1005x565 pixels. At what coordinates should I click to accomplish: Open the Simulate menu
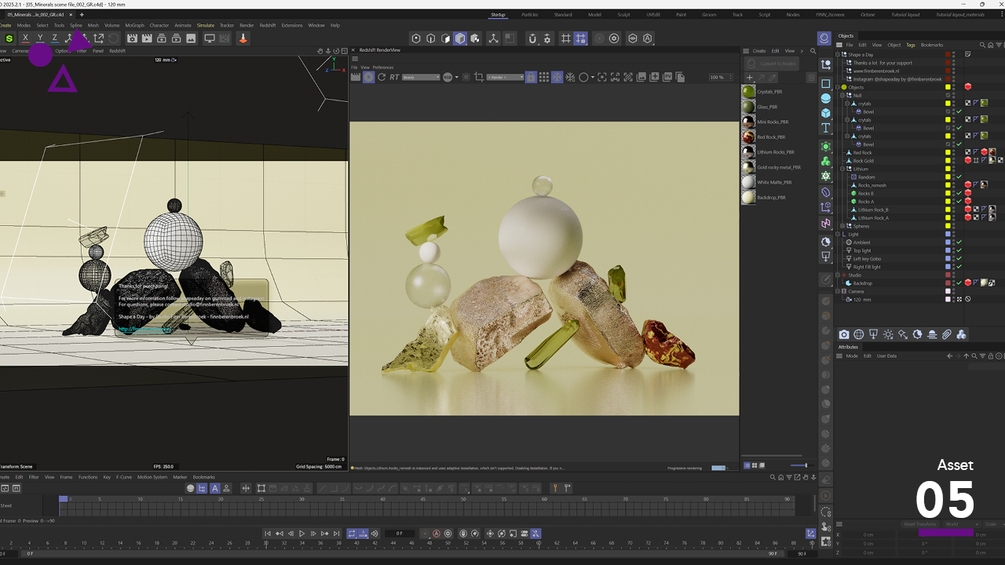(x=205, y=25)
